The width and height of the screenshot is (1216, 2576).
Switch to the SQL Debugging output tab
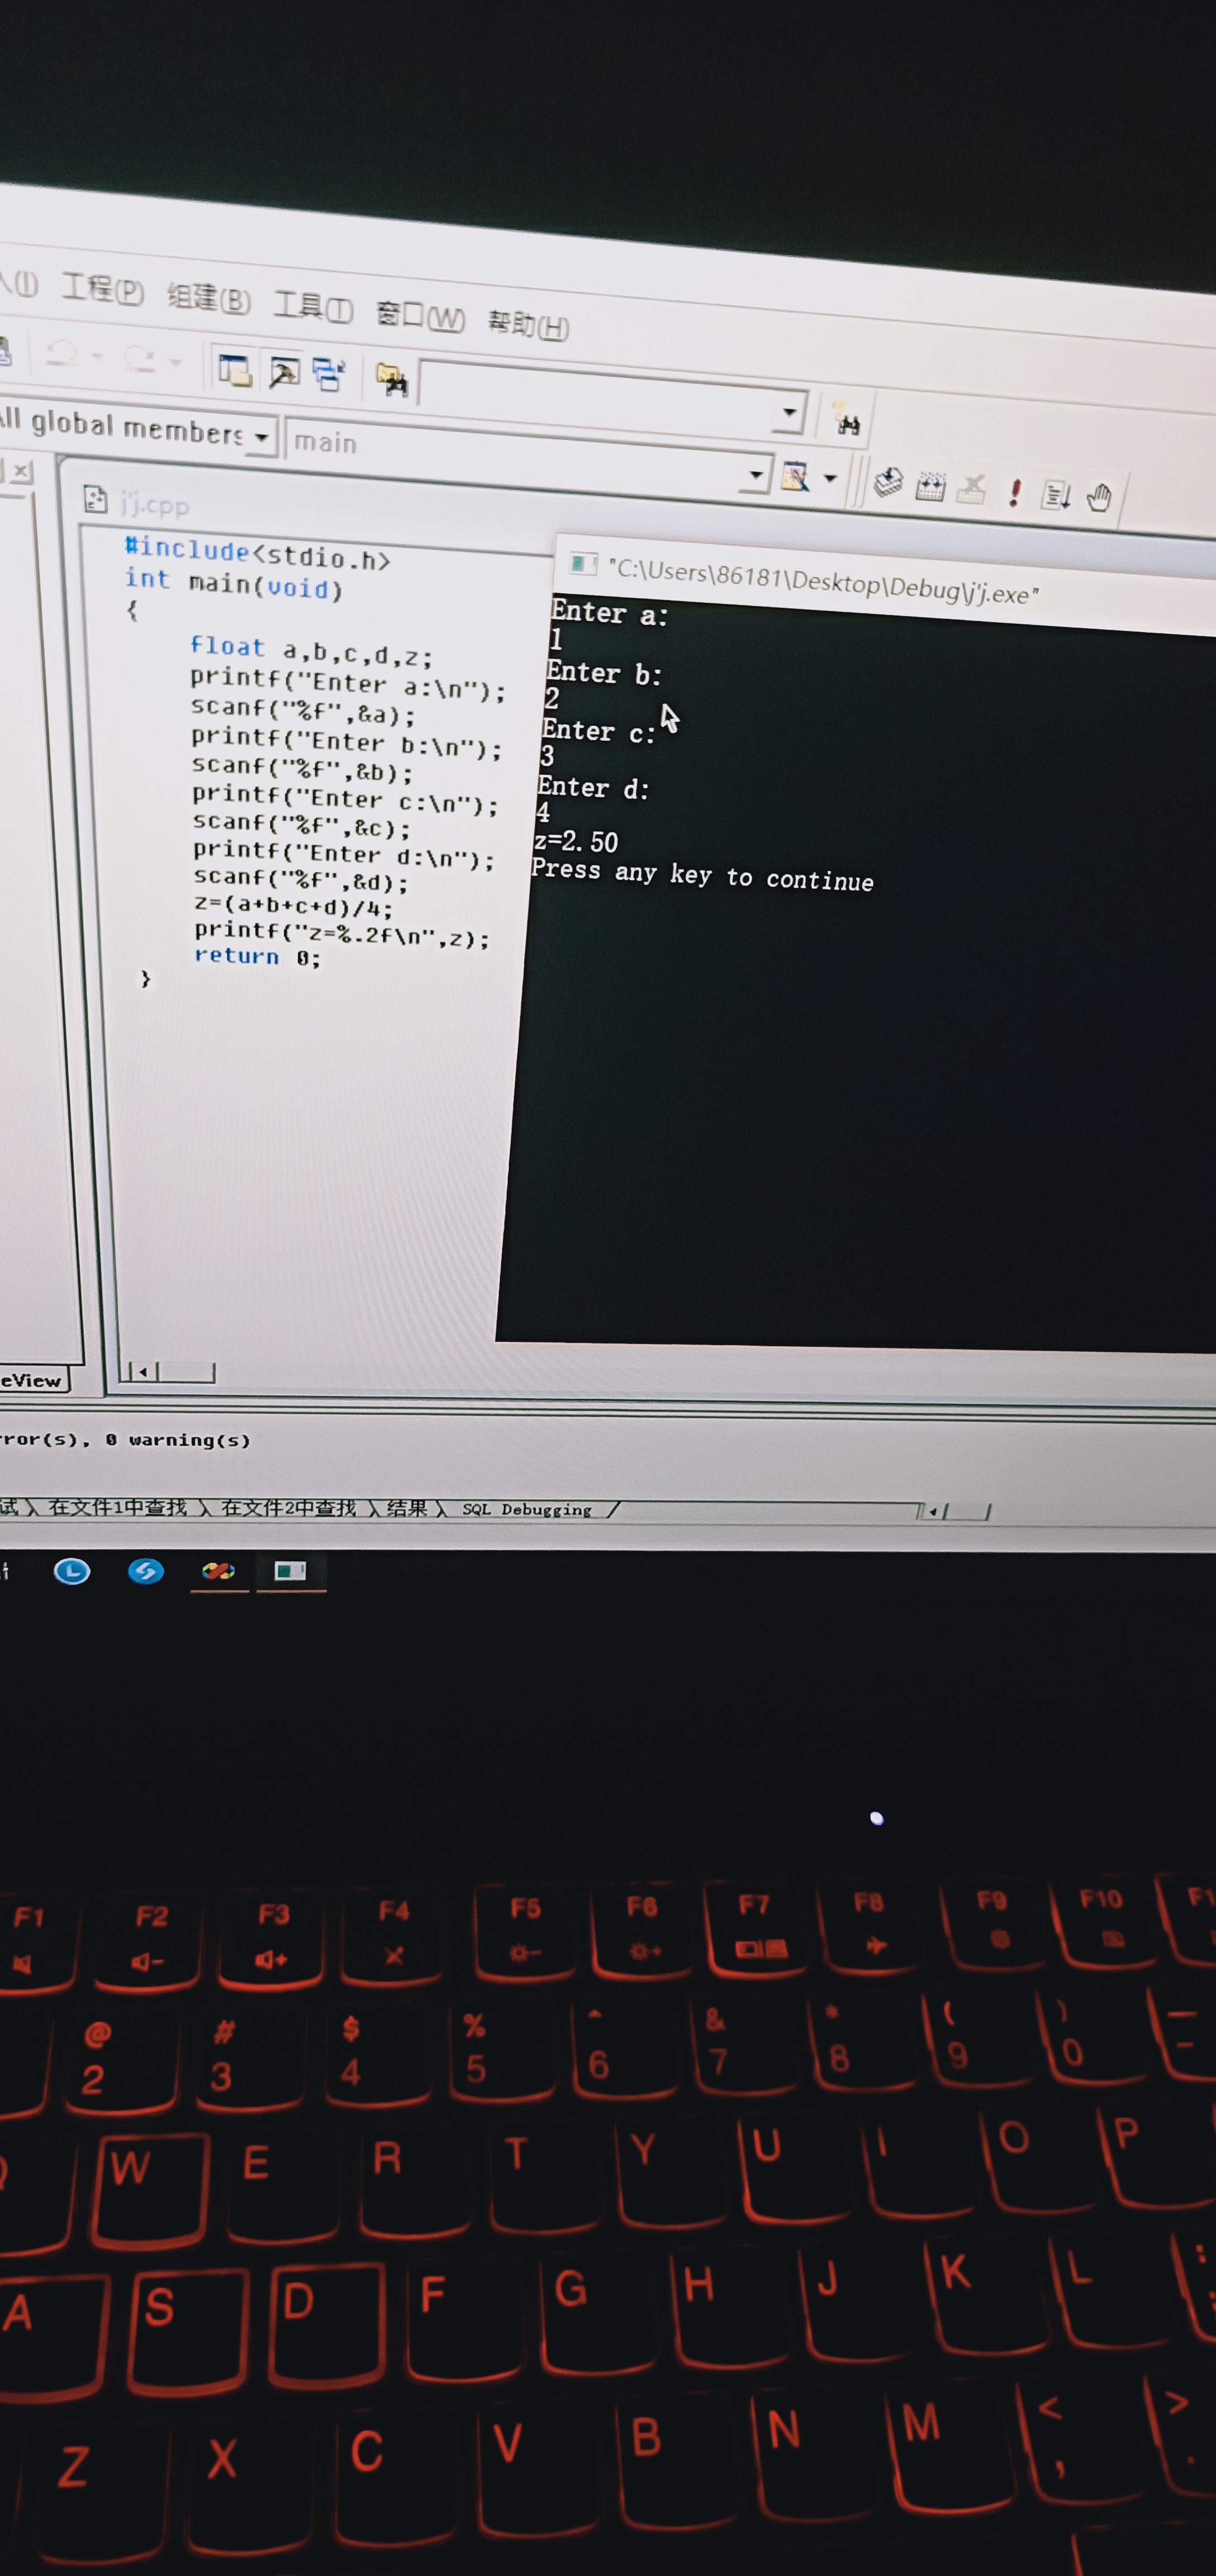(x=527, y=1509)
